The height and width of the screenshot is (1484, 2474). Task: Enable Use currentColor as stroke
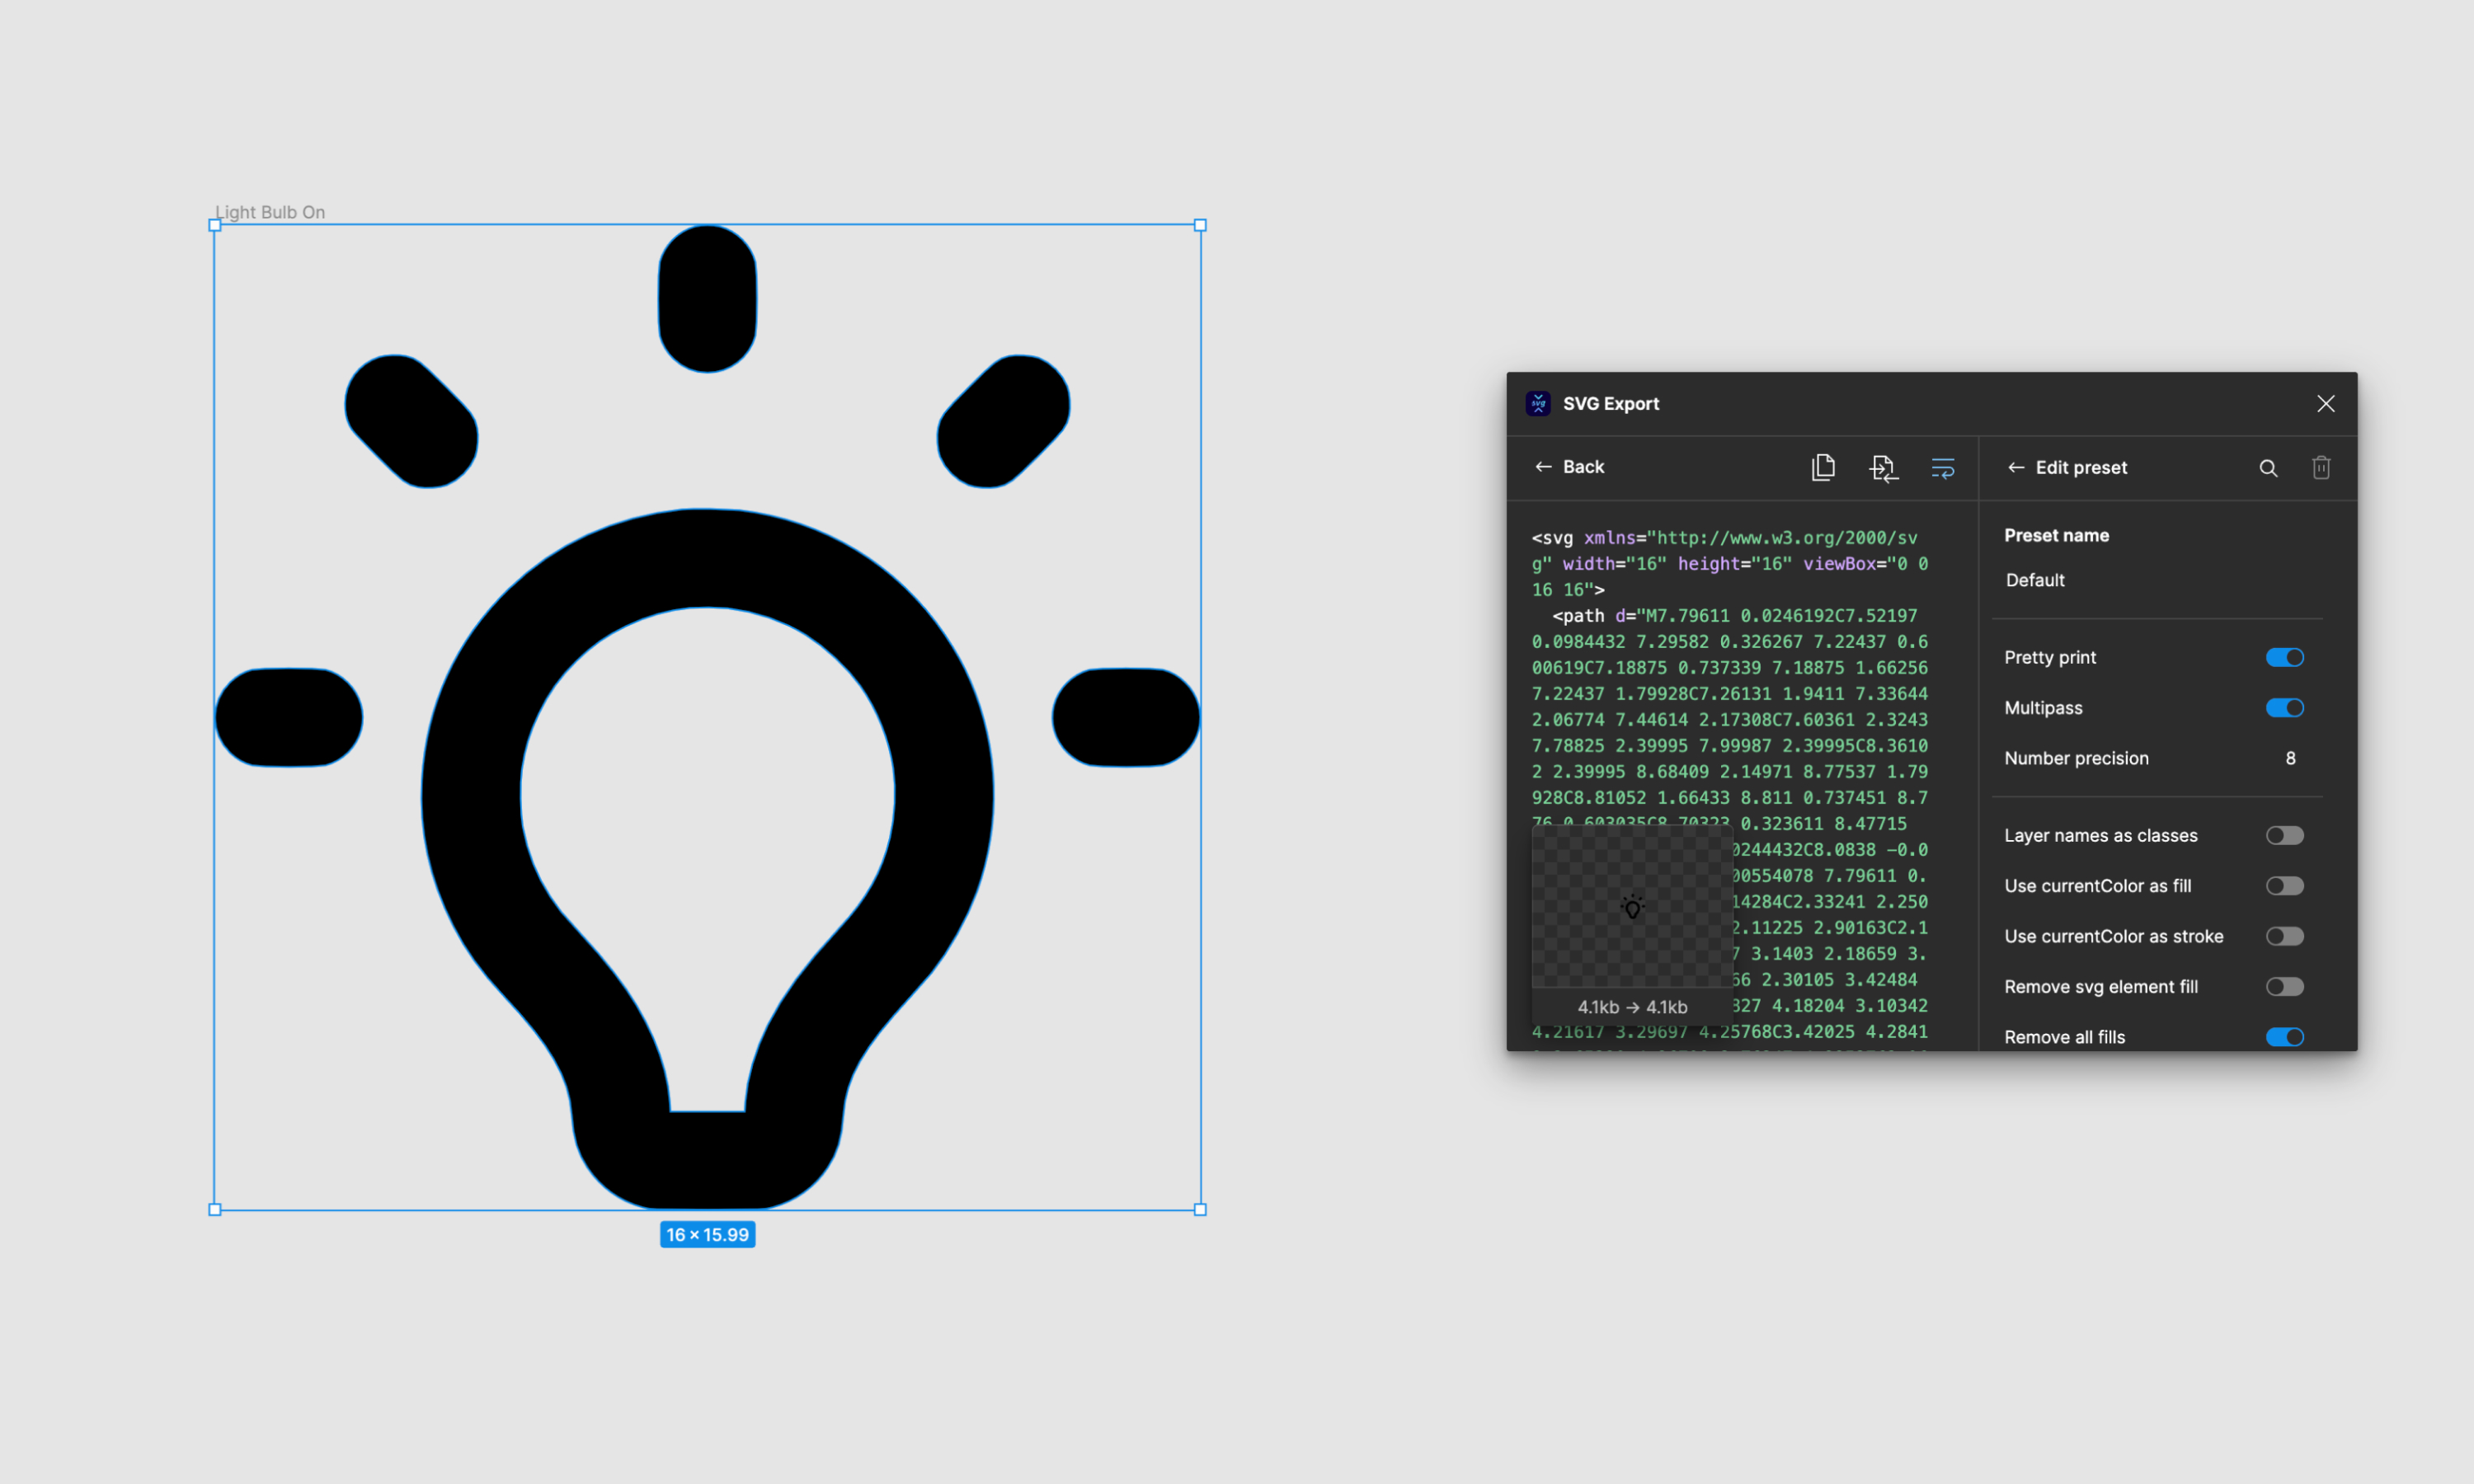click(2284, 936)
